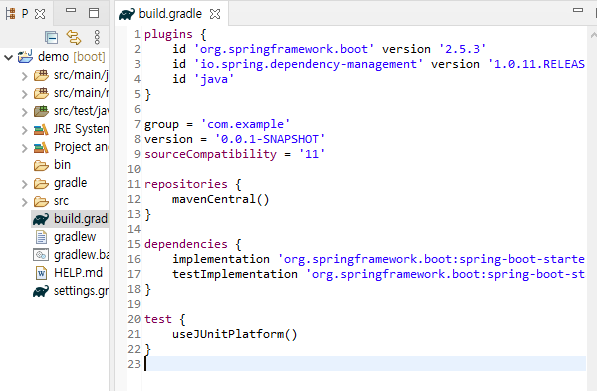Toggle Link with Editor icon
This screenshot has height=391, width=597.
coord(74,37)
